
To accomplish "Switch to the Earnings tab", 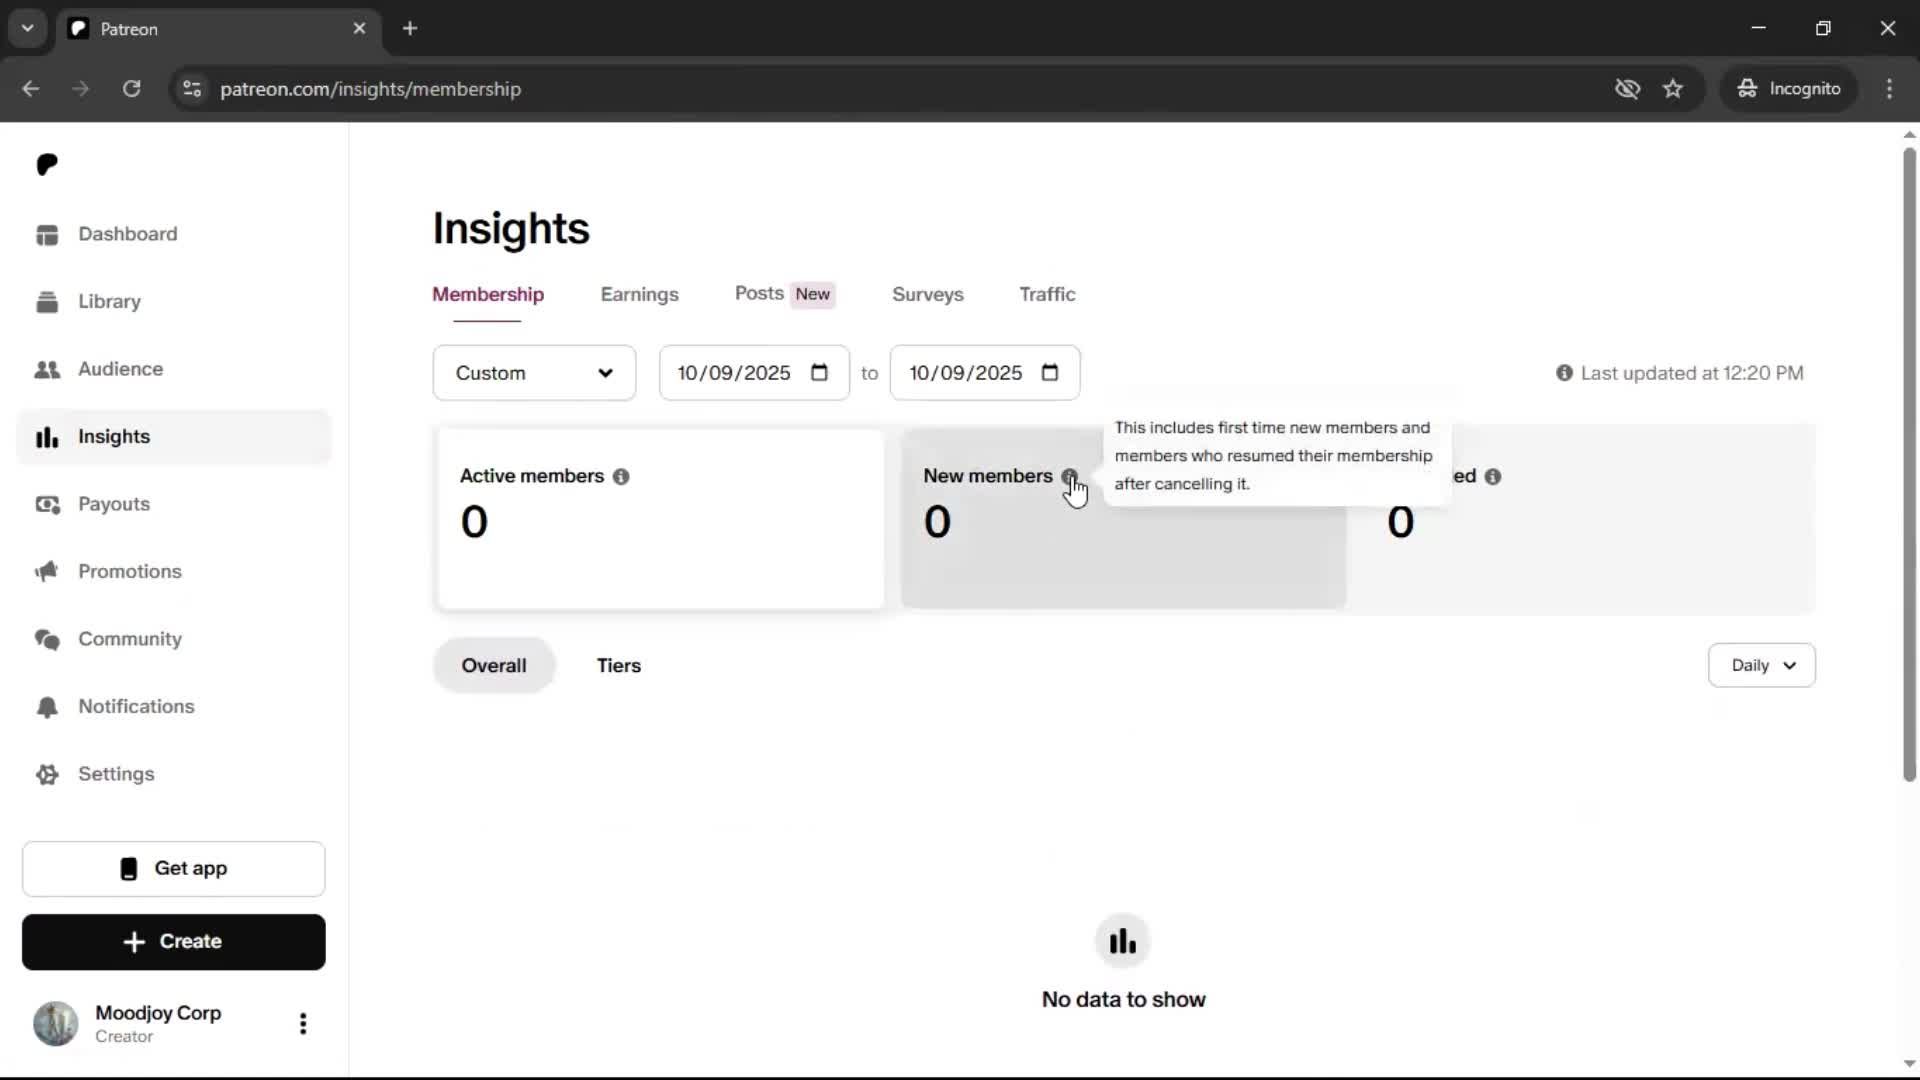I will click(x=639, y=295).
